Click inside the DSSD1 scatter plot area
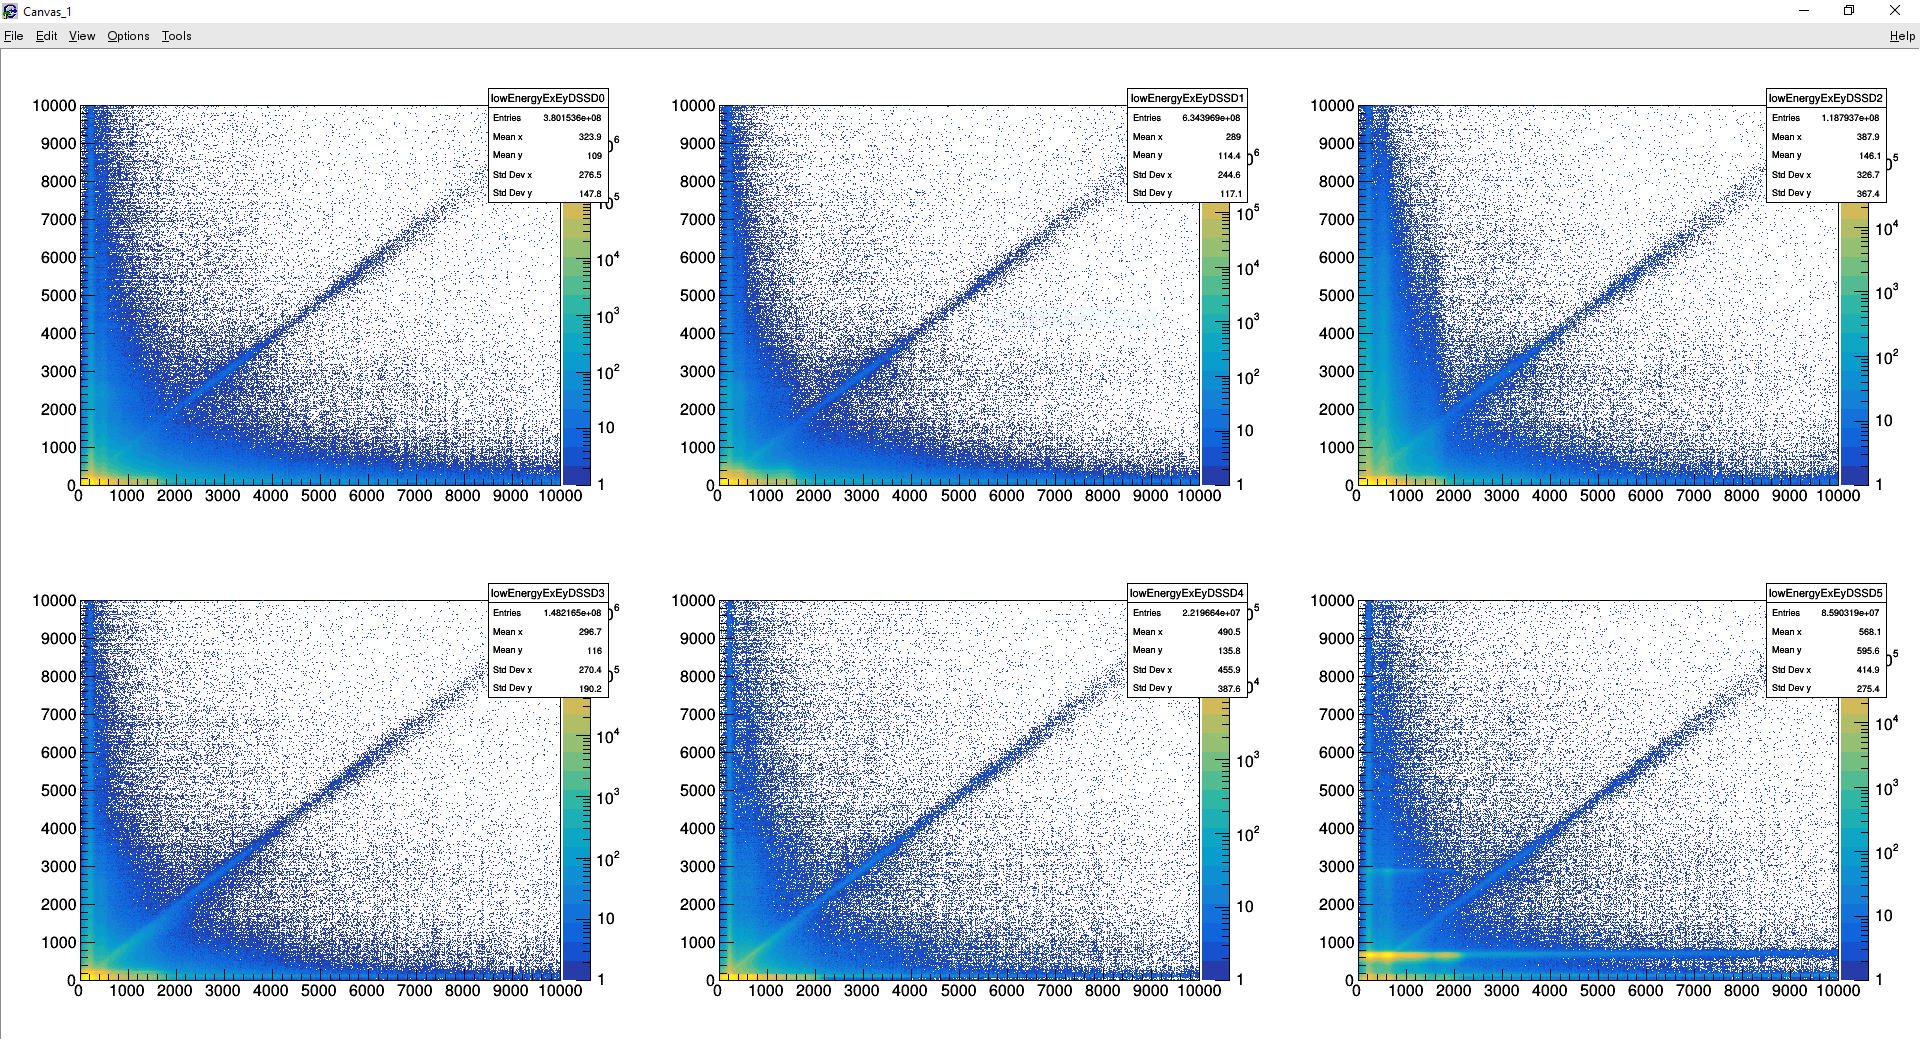The height and width of the screenshot is (1040, 1920). [x=959, y=295]
